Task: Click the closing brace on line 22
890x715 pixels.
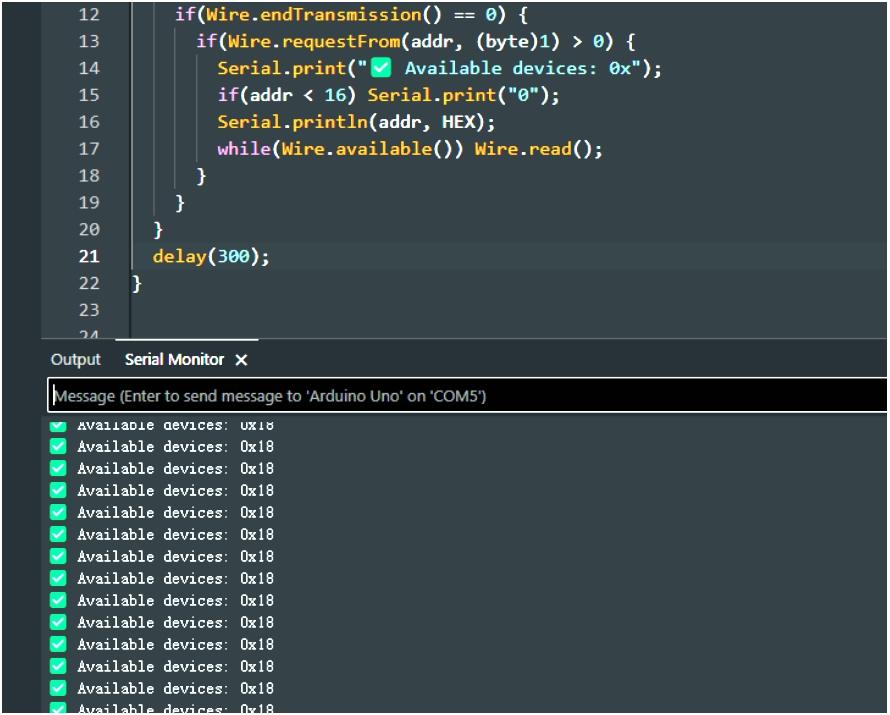Action: (137, 283)
